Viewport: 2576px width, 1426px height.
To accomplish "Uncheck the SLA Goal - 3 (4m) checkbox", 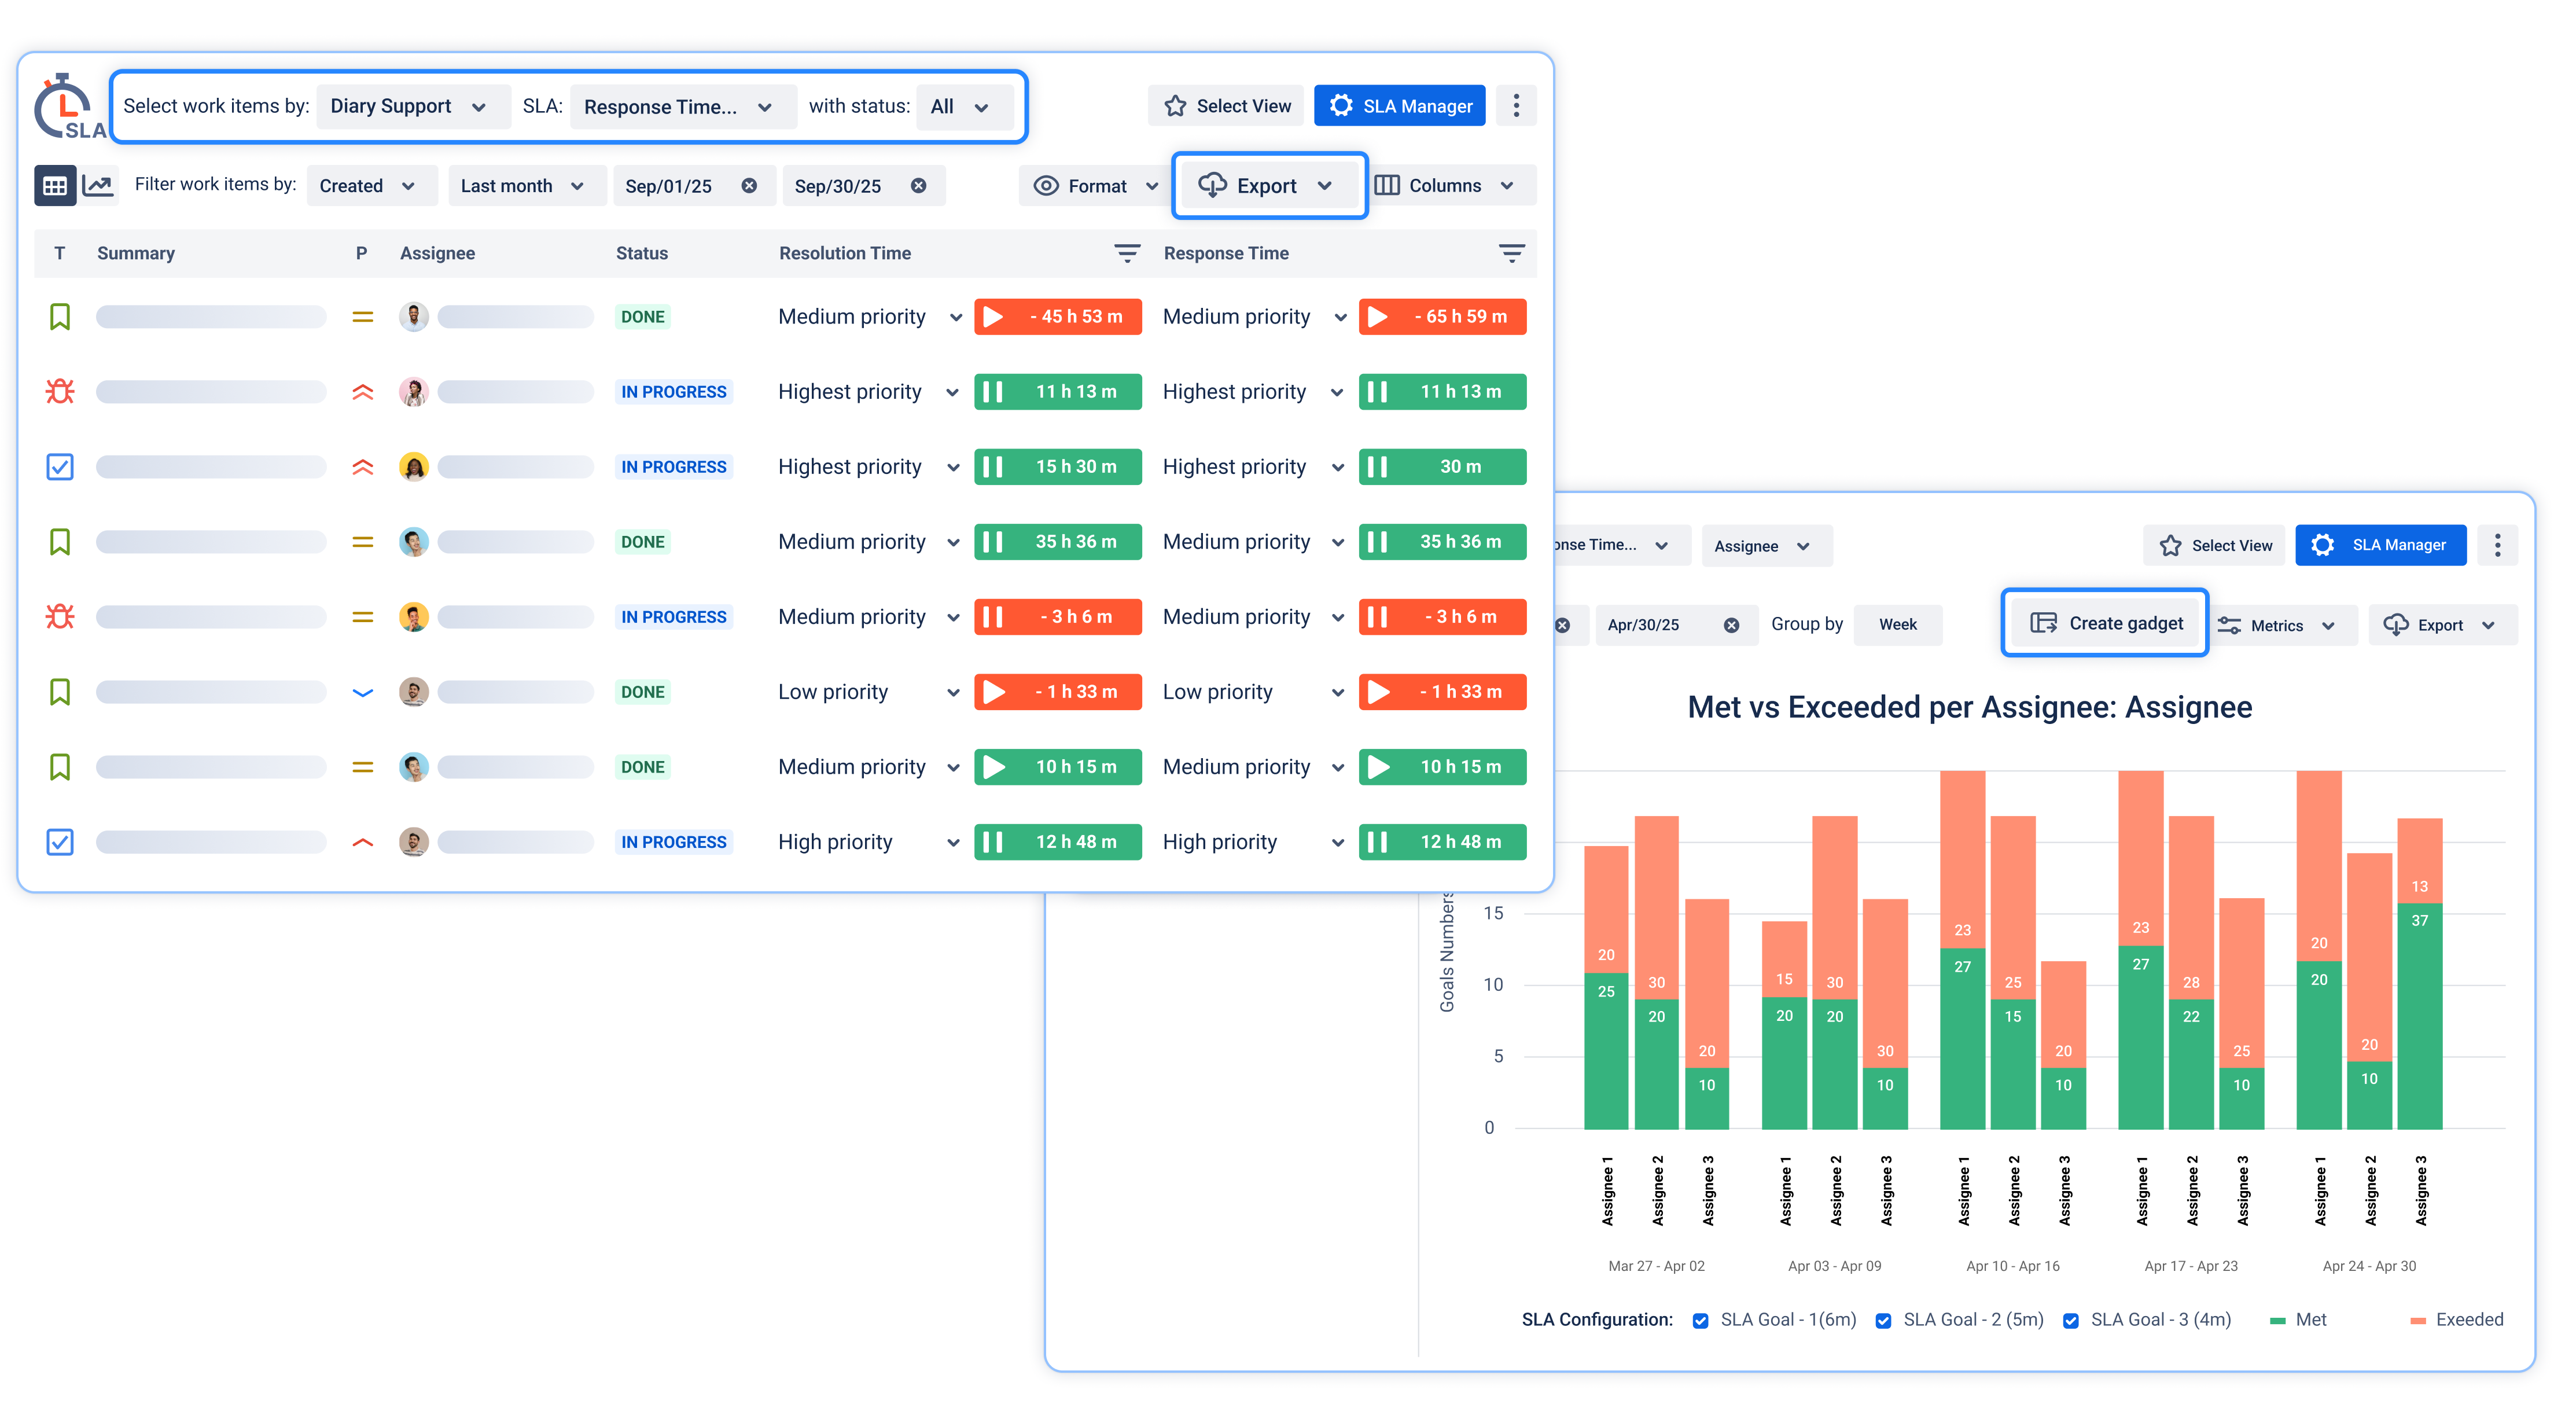I will (2071, 1321).
